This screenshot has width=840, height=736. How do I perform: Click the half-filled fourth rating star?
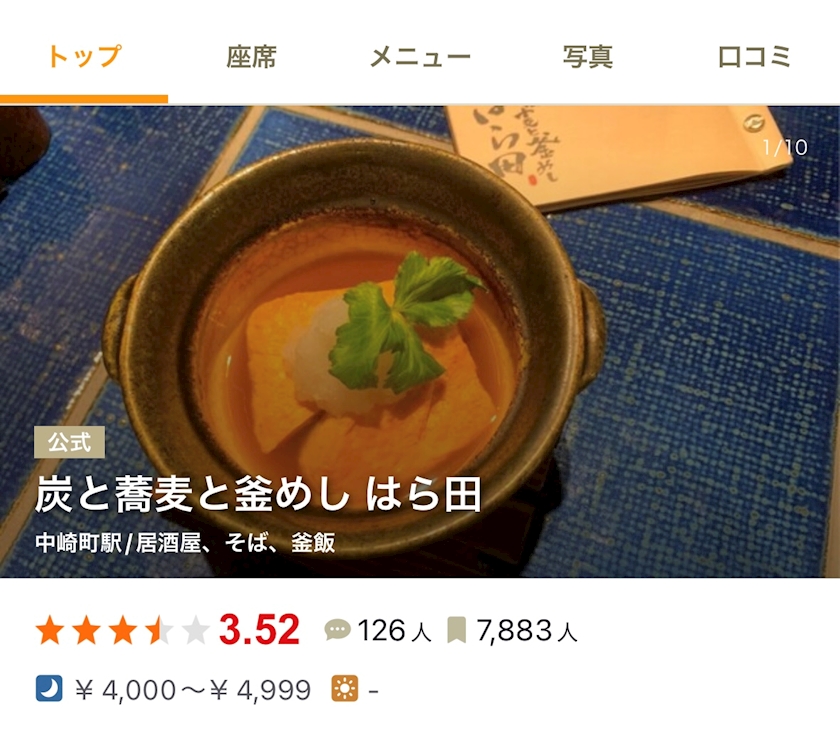pos(159,629)
